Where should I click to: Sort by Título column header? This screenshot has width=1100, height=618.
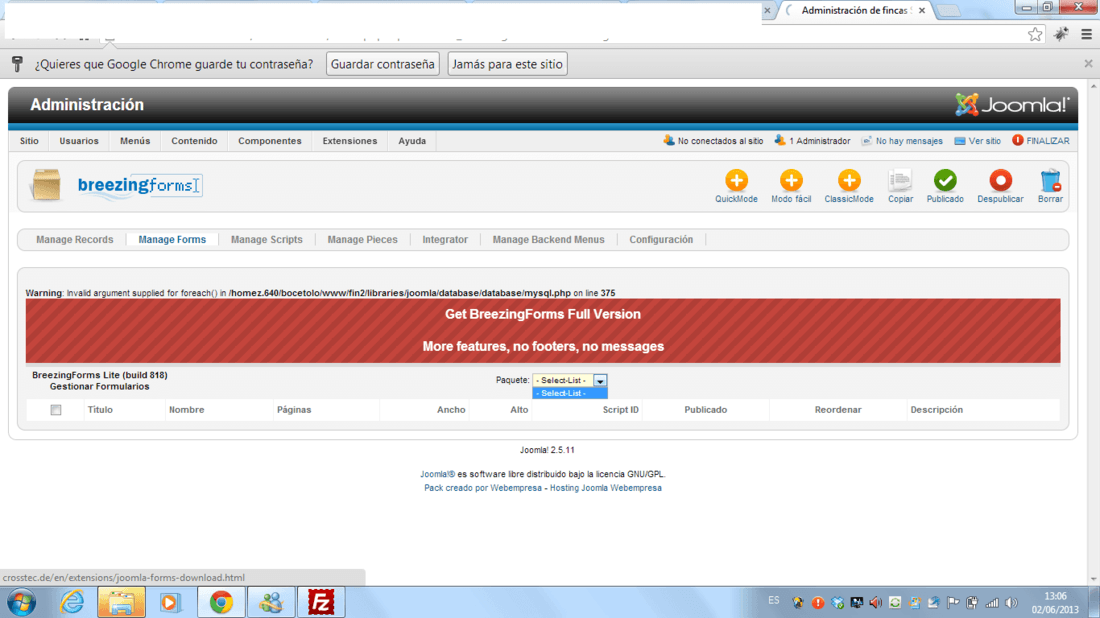pos(100,410)
